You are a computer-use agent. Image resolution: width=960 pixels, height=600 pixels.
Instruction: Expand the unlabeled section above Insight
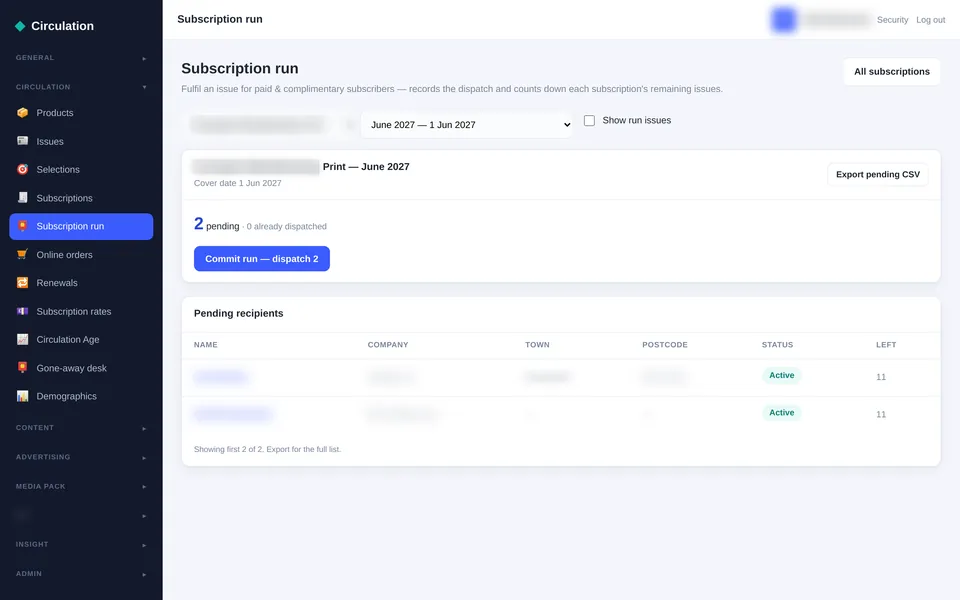(81, 516)
